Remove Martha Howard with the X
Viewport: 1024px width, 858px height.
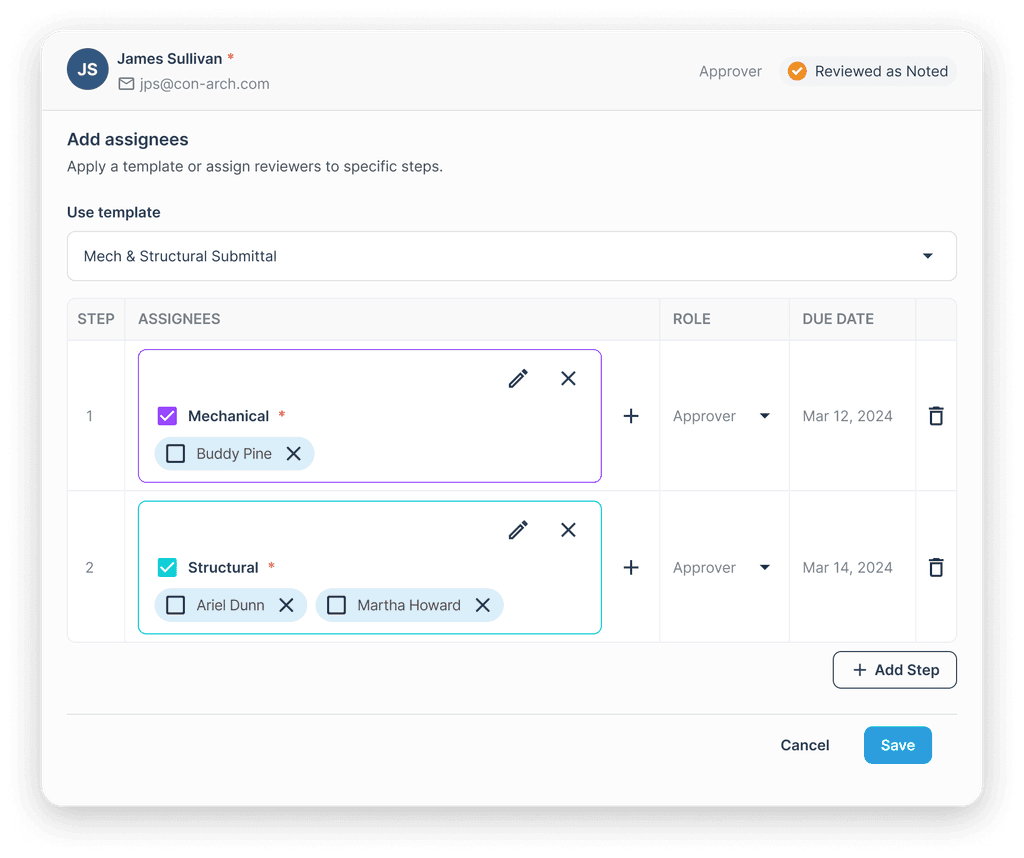tap(482, 605)
